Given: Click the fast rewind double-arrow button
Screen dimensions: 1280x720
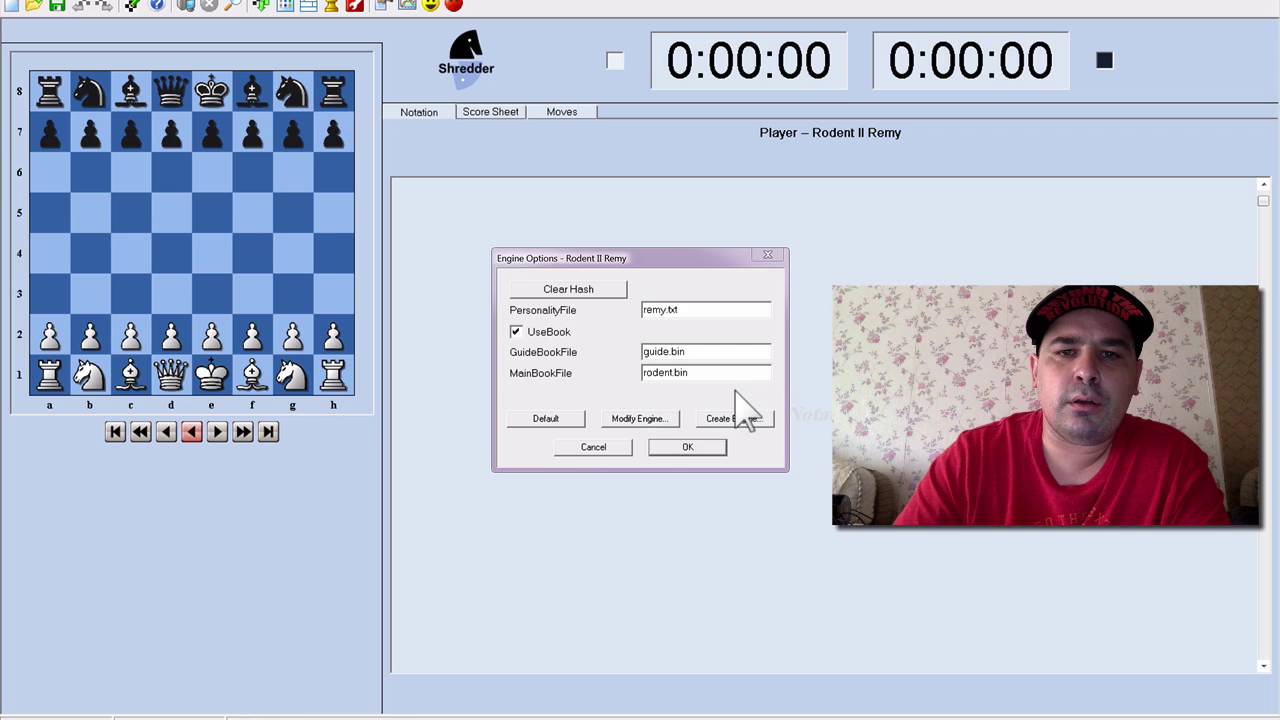Looking at the screenshot, I should click(x=141, y=432).
